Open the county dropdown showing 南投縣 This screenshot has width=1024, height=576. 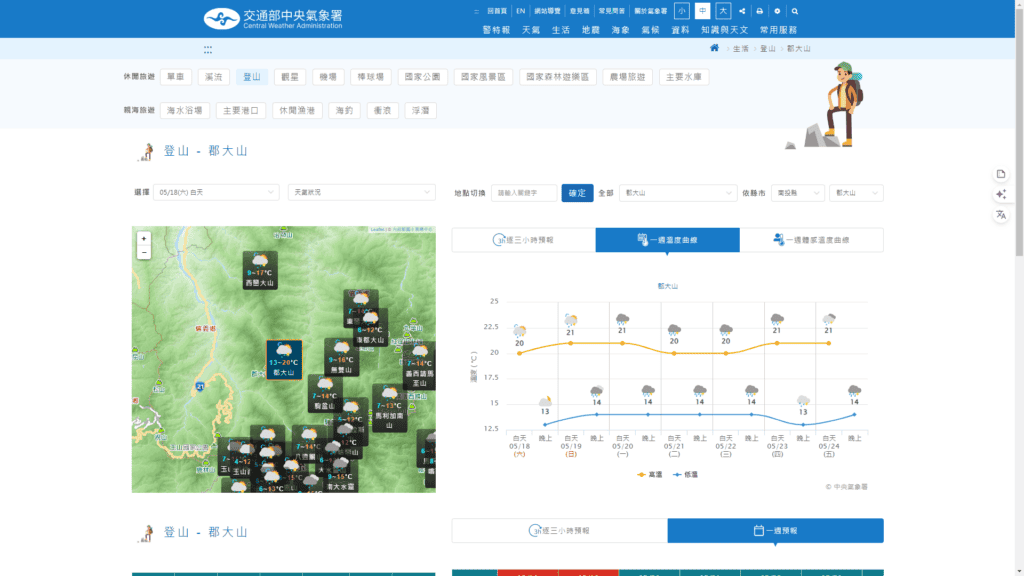[798, 193]
